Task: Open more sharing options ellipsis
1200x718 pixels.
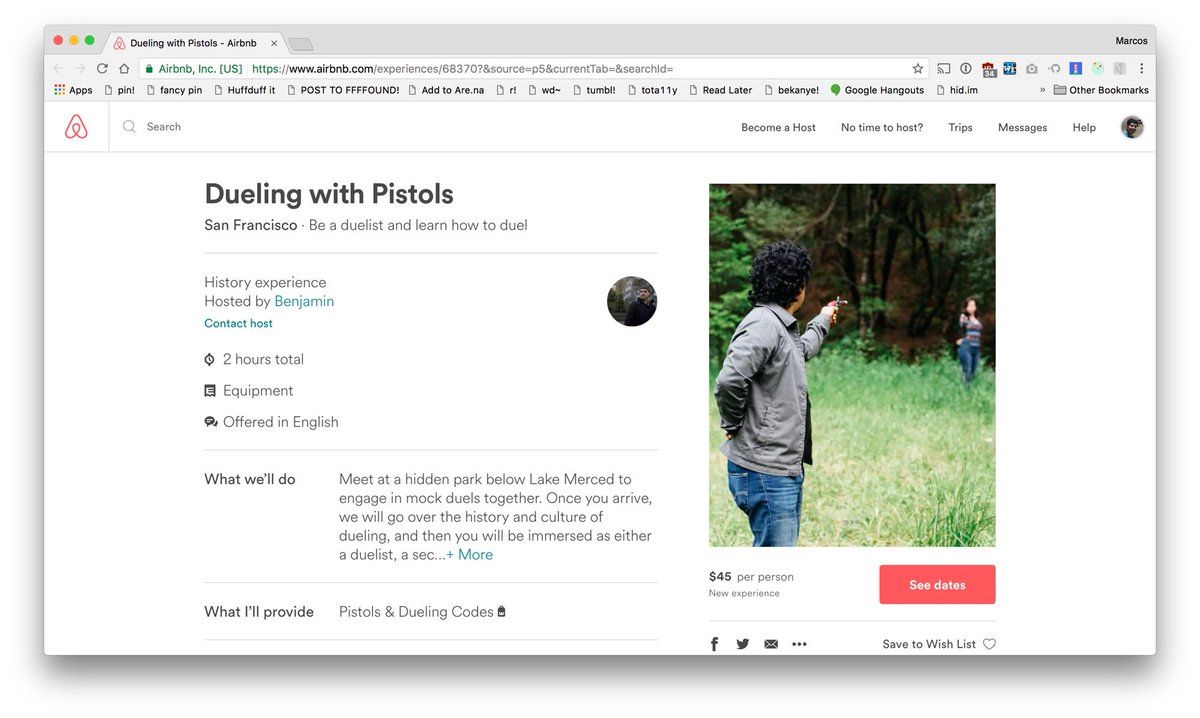Action: point(799,644)
